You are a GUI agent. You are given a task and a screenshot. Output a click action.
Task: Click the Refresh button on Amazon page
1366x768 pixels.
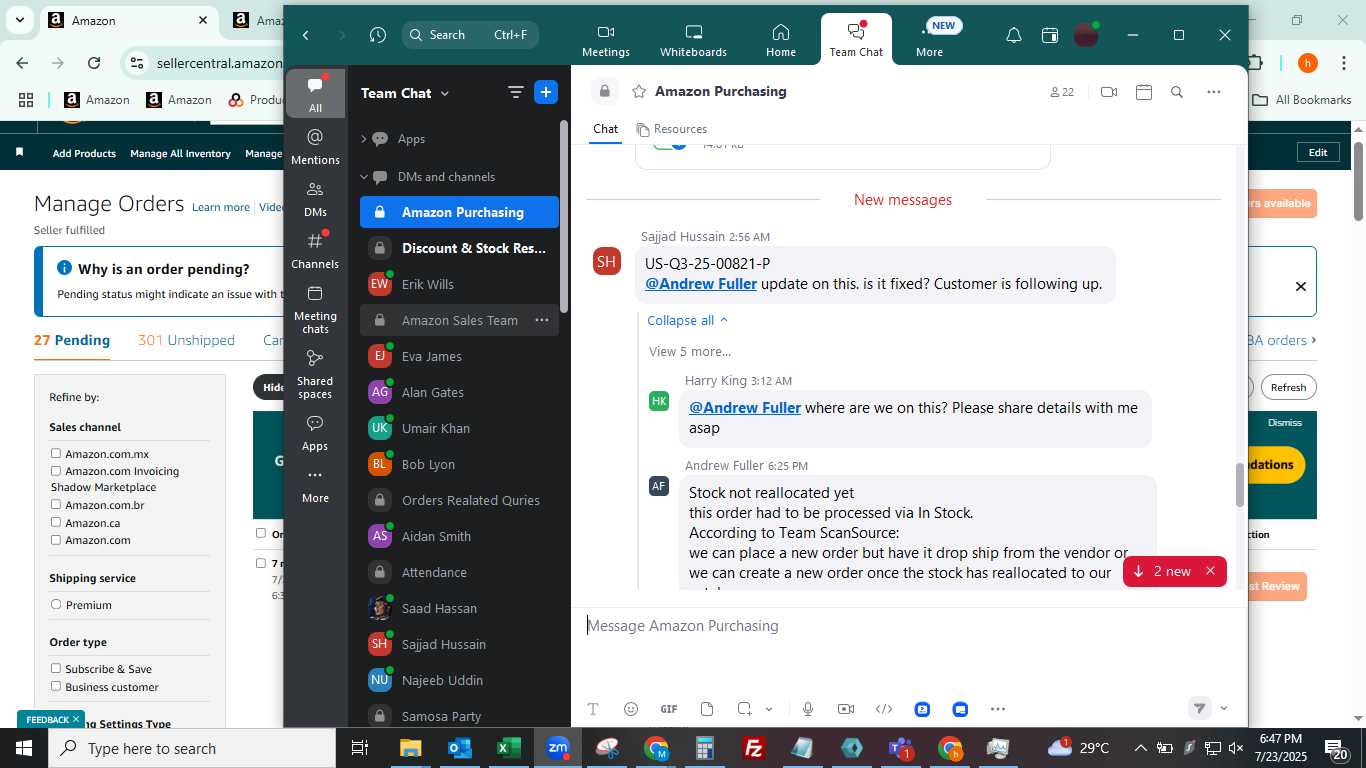(1288, 387)
